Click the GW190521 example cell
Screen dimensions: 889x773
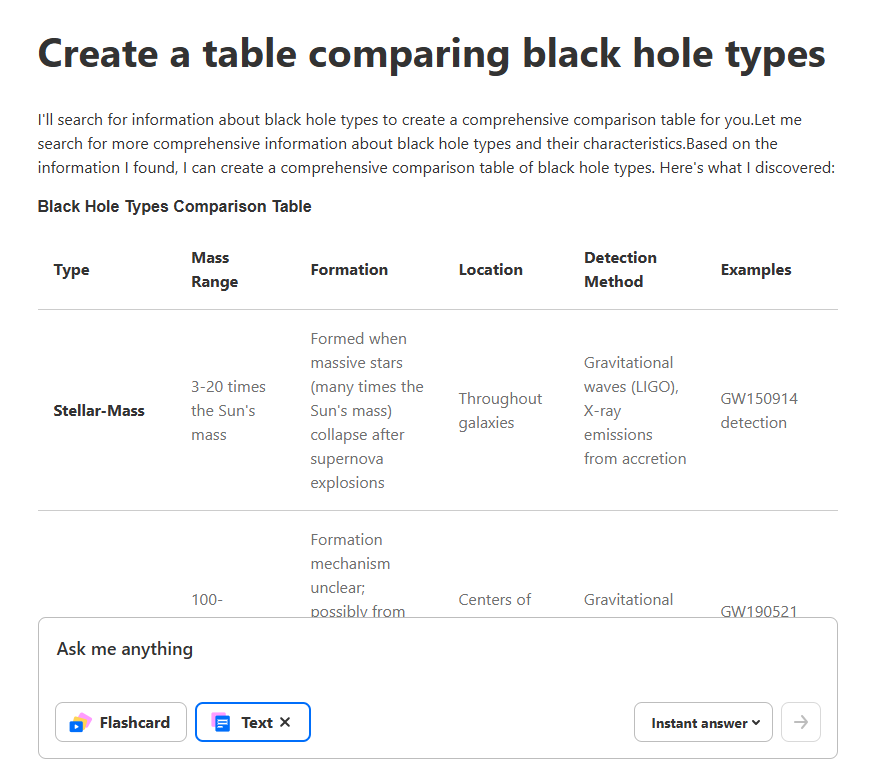[x=759, y=611]
